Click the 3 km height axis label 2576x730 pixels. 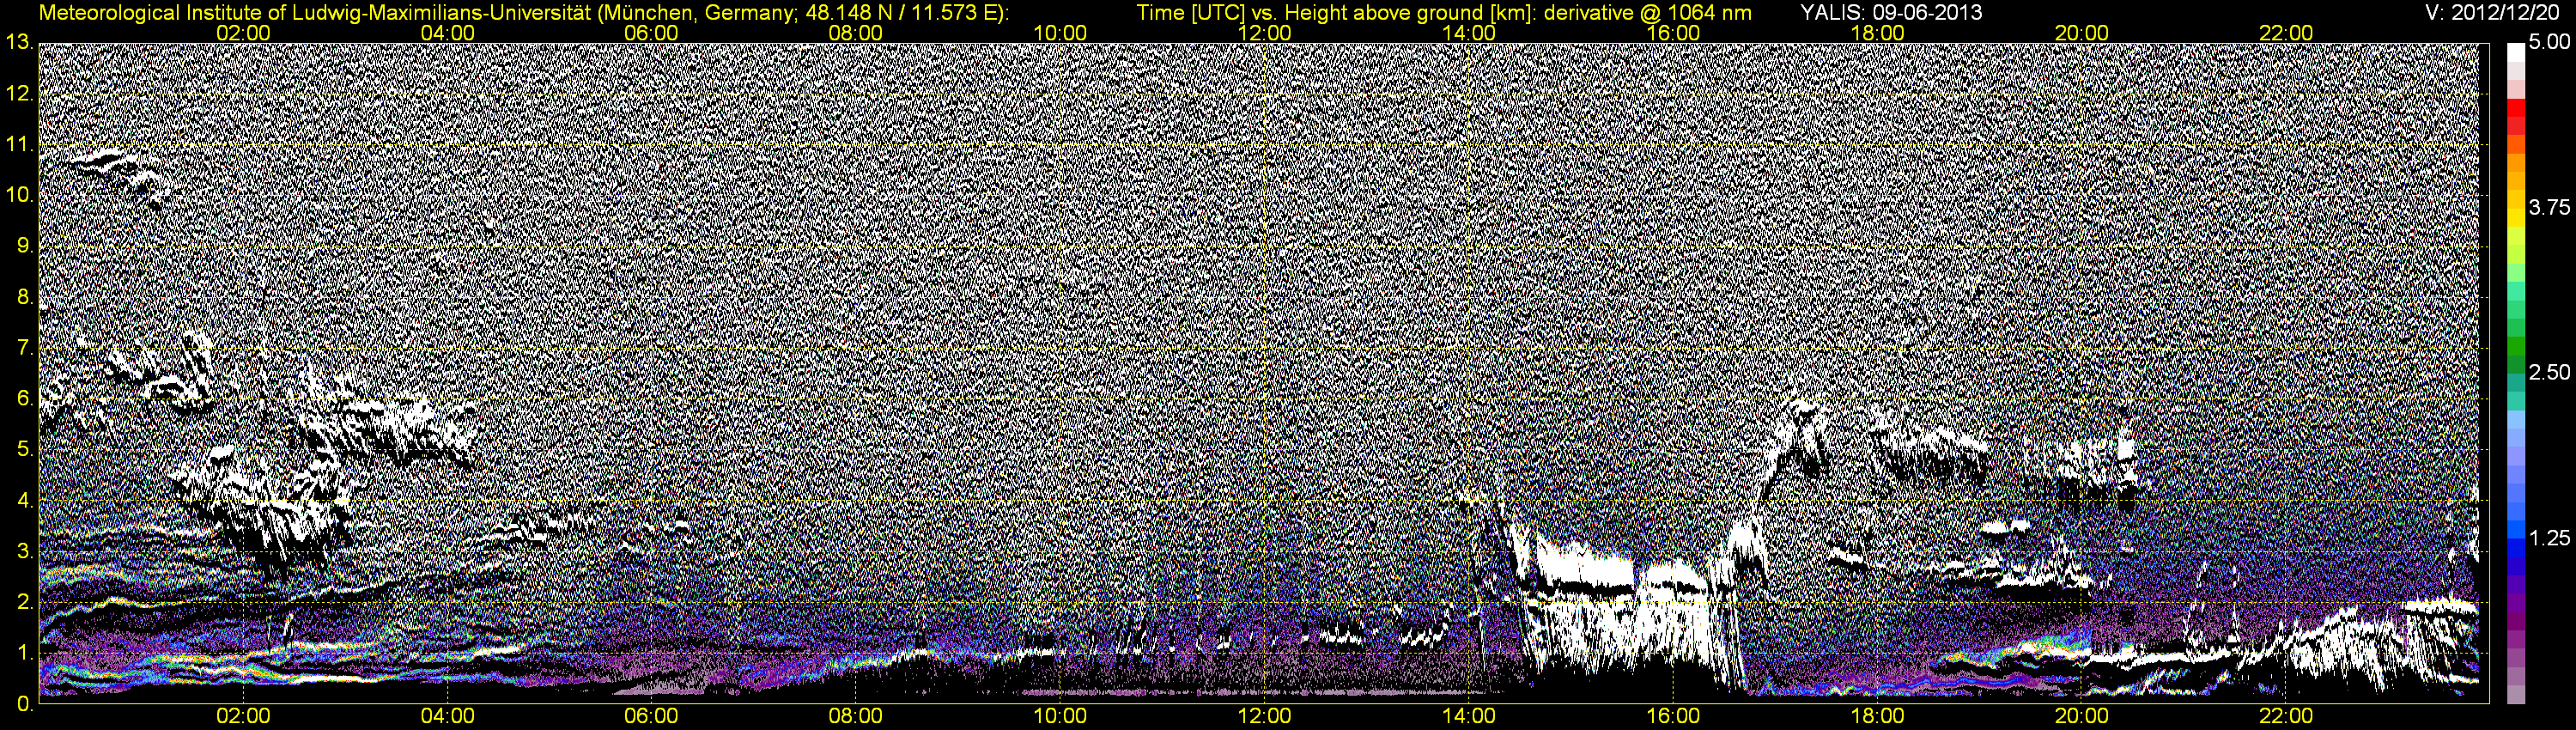[24, 552]
